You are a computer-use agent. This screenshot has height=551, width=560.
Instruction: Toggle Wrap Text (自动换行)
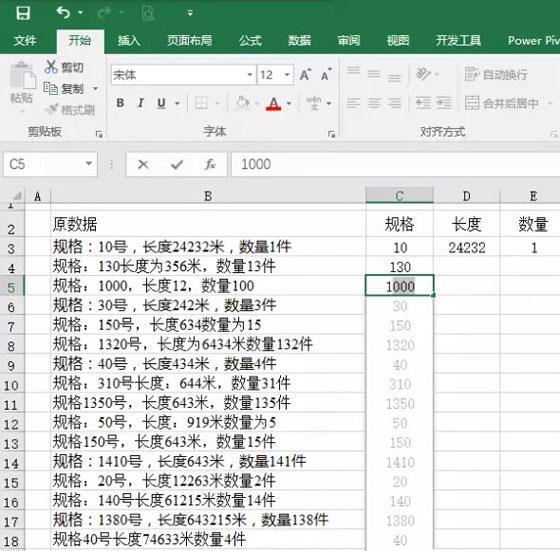496,75
